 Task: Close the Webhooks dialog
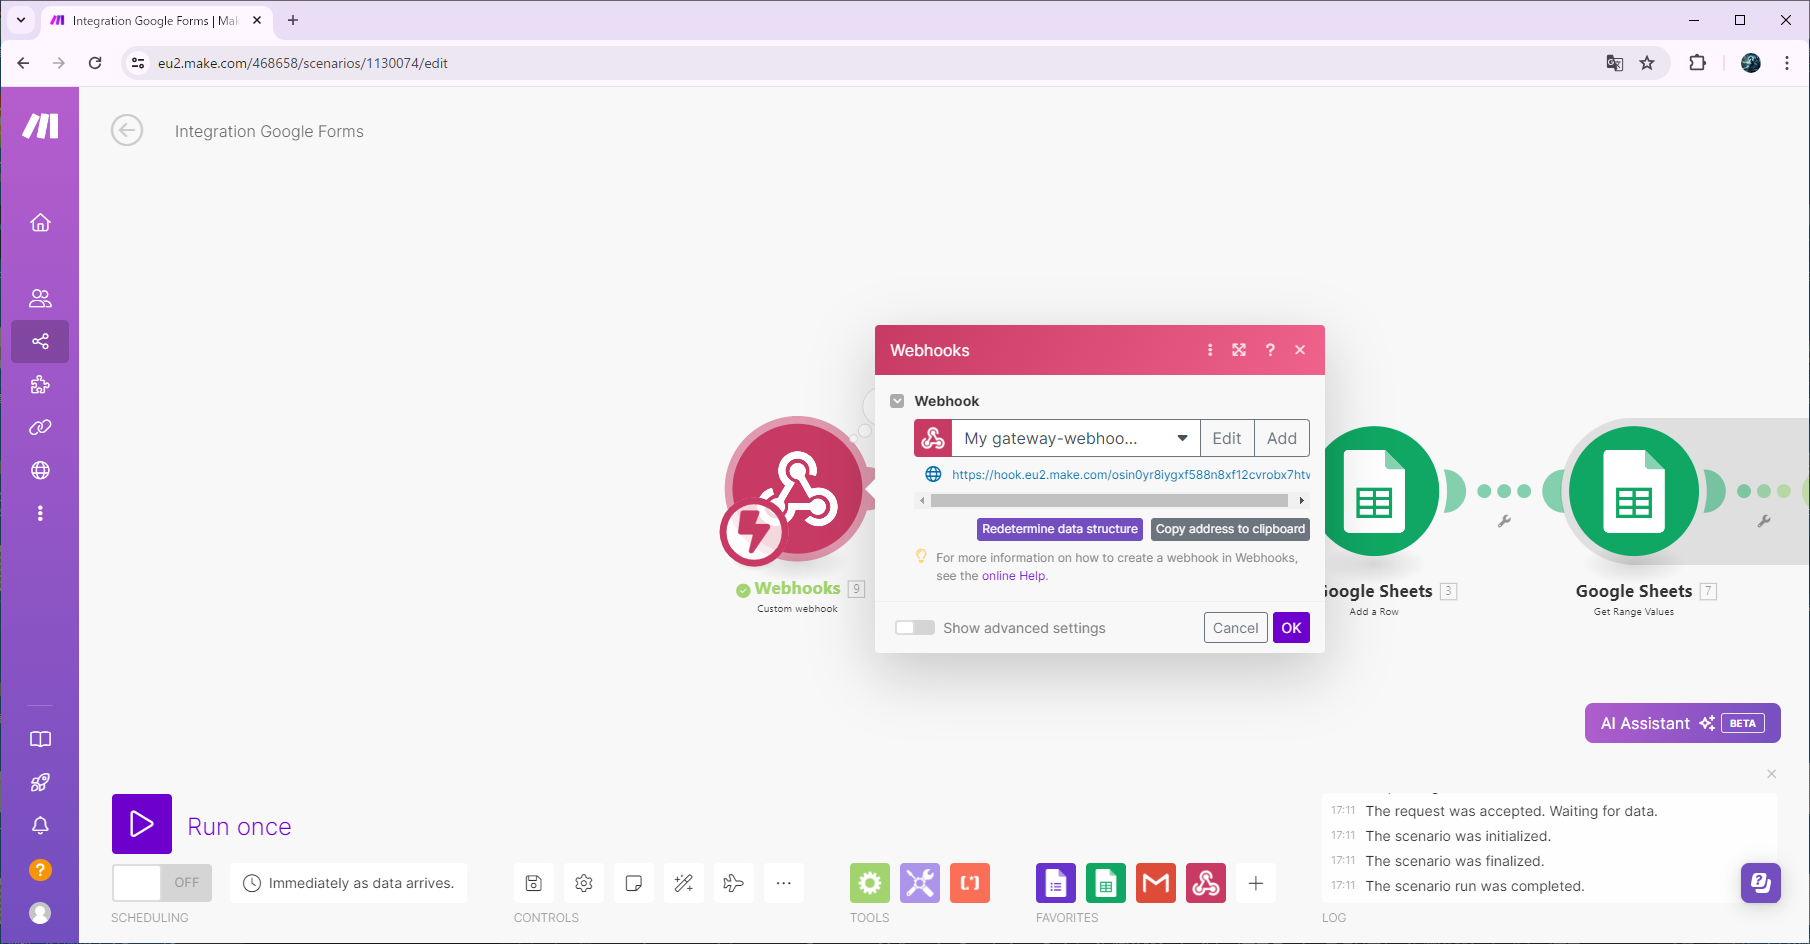coord(1300,350)
